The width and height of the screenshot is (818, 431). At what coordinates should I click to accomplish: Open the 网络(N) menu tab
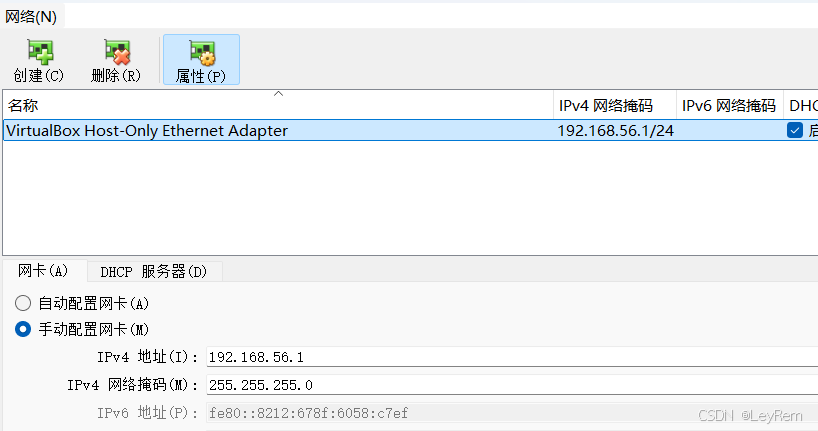pyautogui.click(x=31, y=17)
